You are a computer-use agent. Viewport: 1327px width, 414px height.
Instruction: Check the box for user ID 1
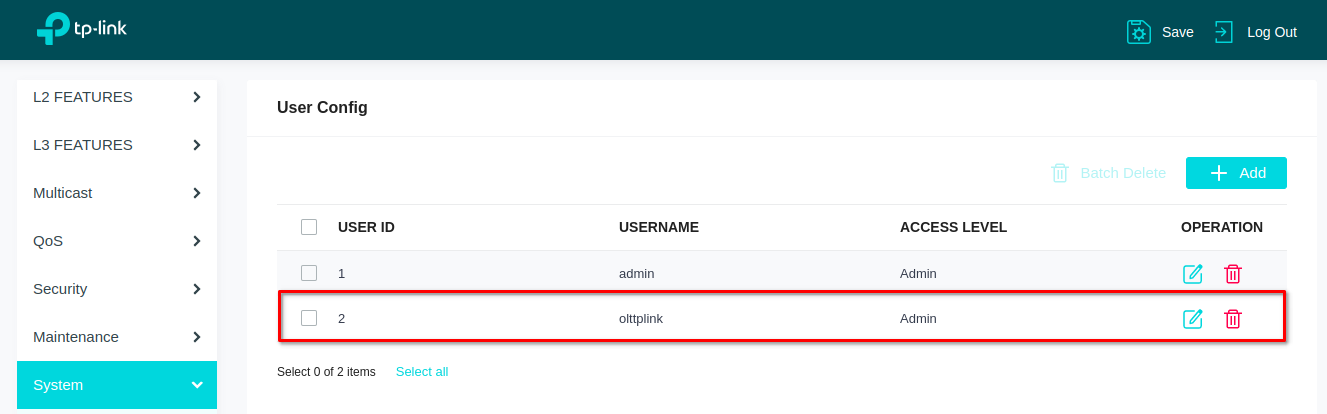309,273
